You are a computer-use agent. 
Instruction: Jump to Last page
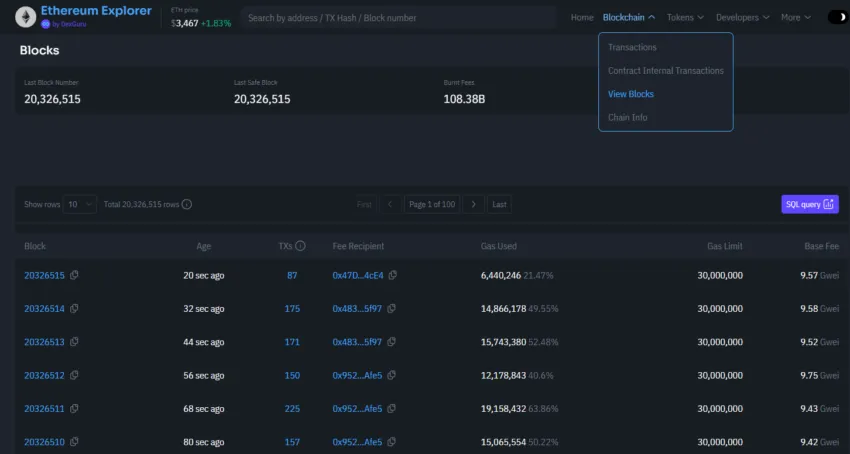pos(500,204)
